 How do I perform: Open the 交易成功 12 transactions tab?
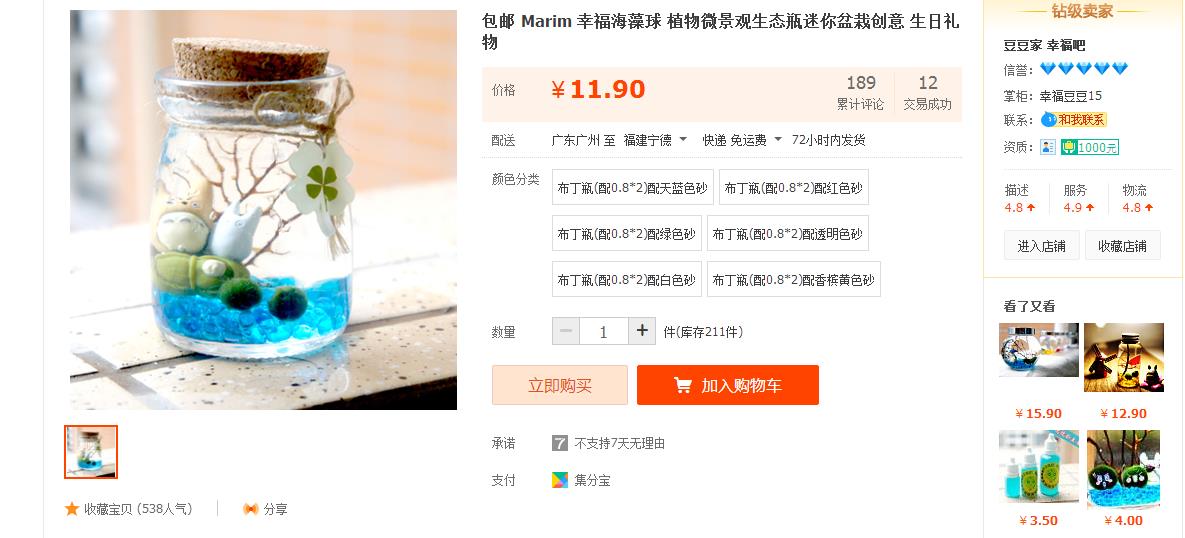point(927,94)
